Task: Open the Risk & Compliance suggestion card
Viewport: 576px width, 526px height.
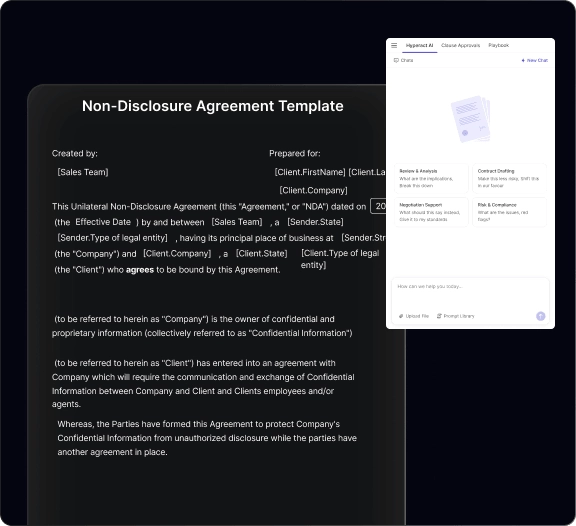Action: (x=510, y=212)
